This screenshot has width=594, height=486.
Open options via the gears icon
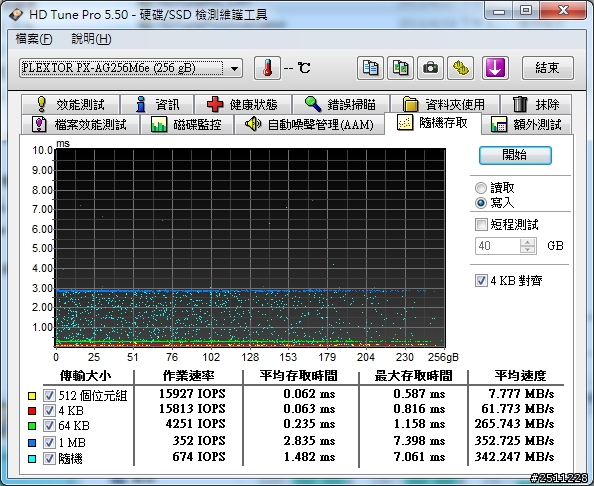[x=461, y=68]
